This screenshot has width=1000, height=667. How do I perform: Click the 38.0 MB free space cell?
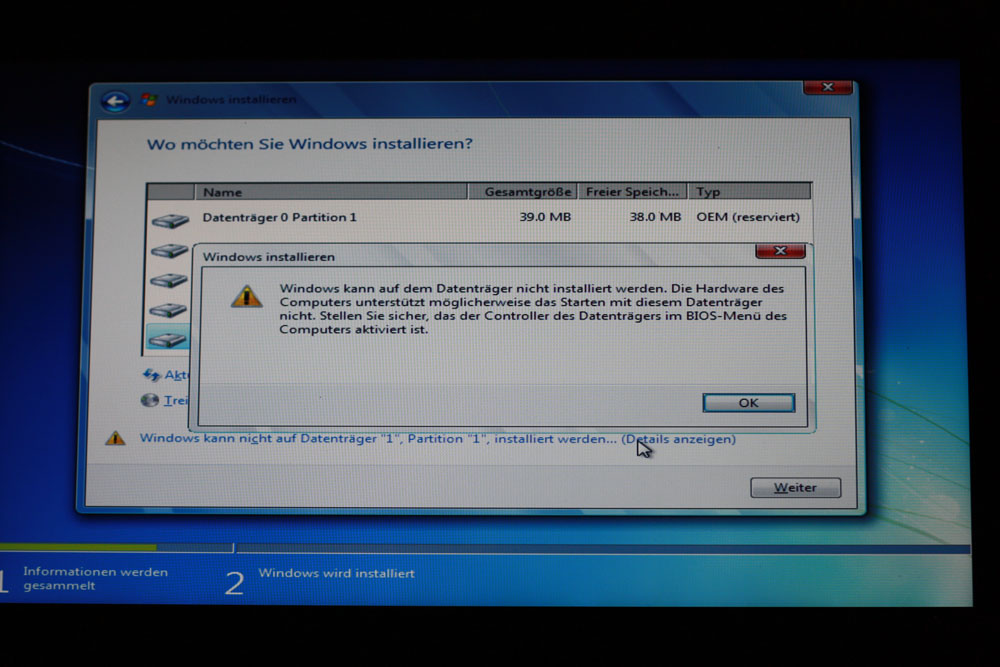(x=655, y=217)
